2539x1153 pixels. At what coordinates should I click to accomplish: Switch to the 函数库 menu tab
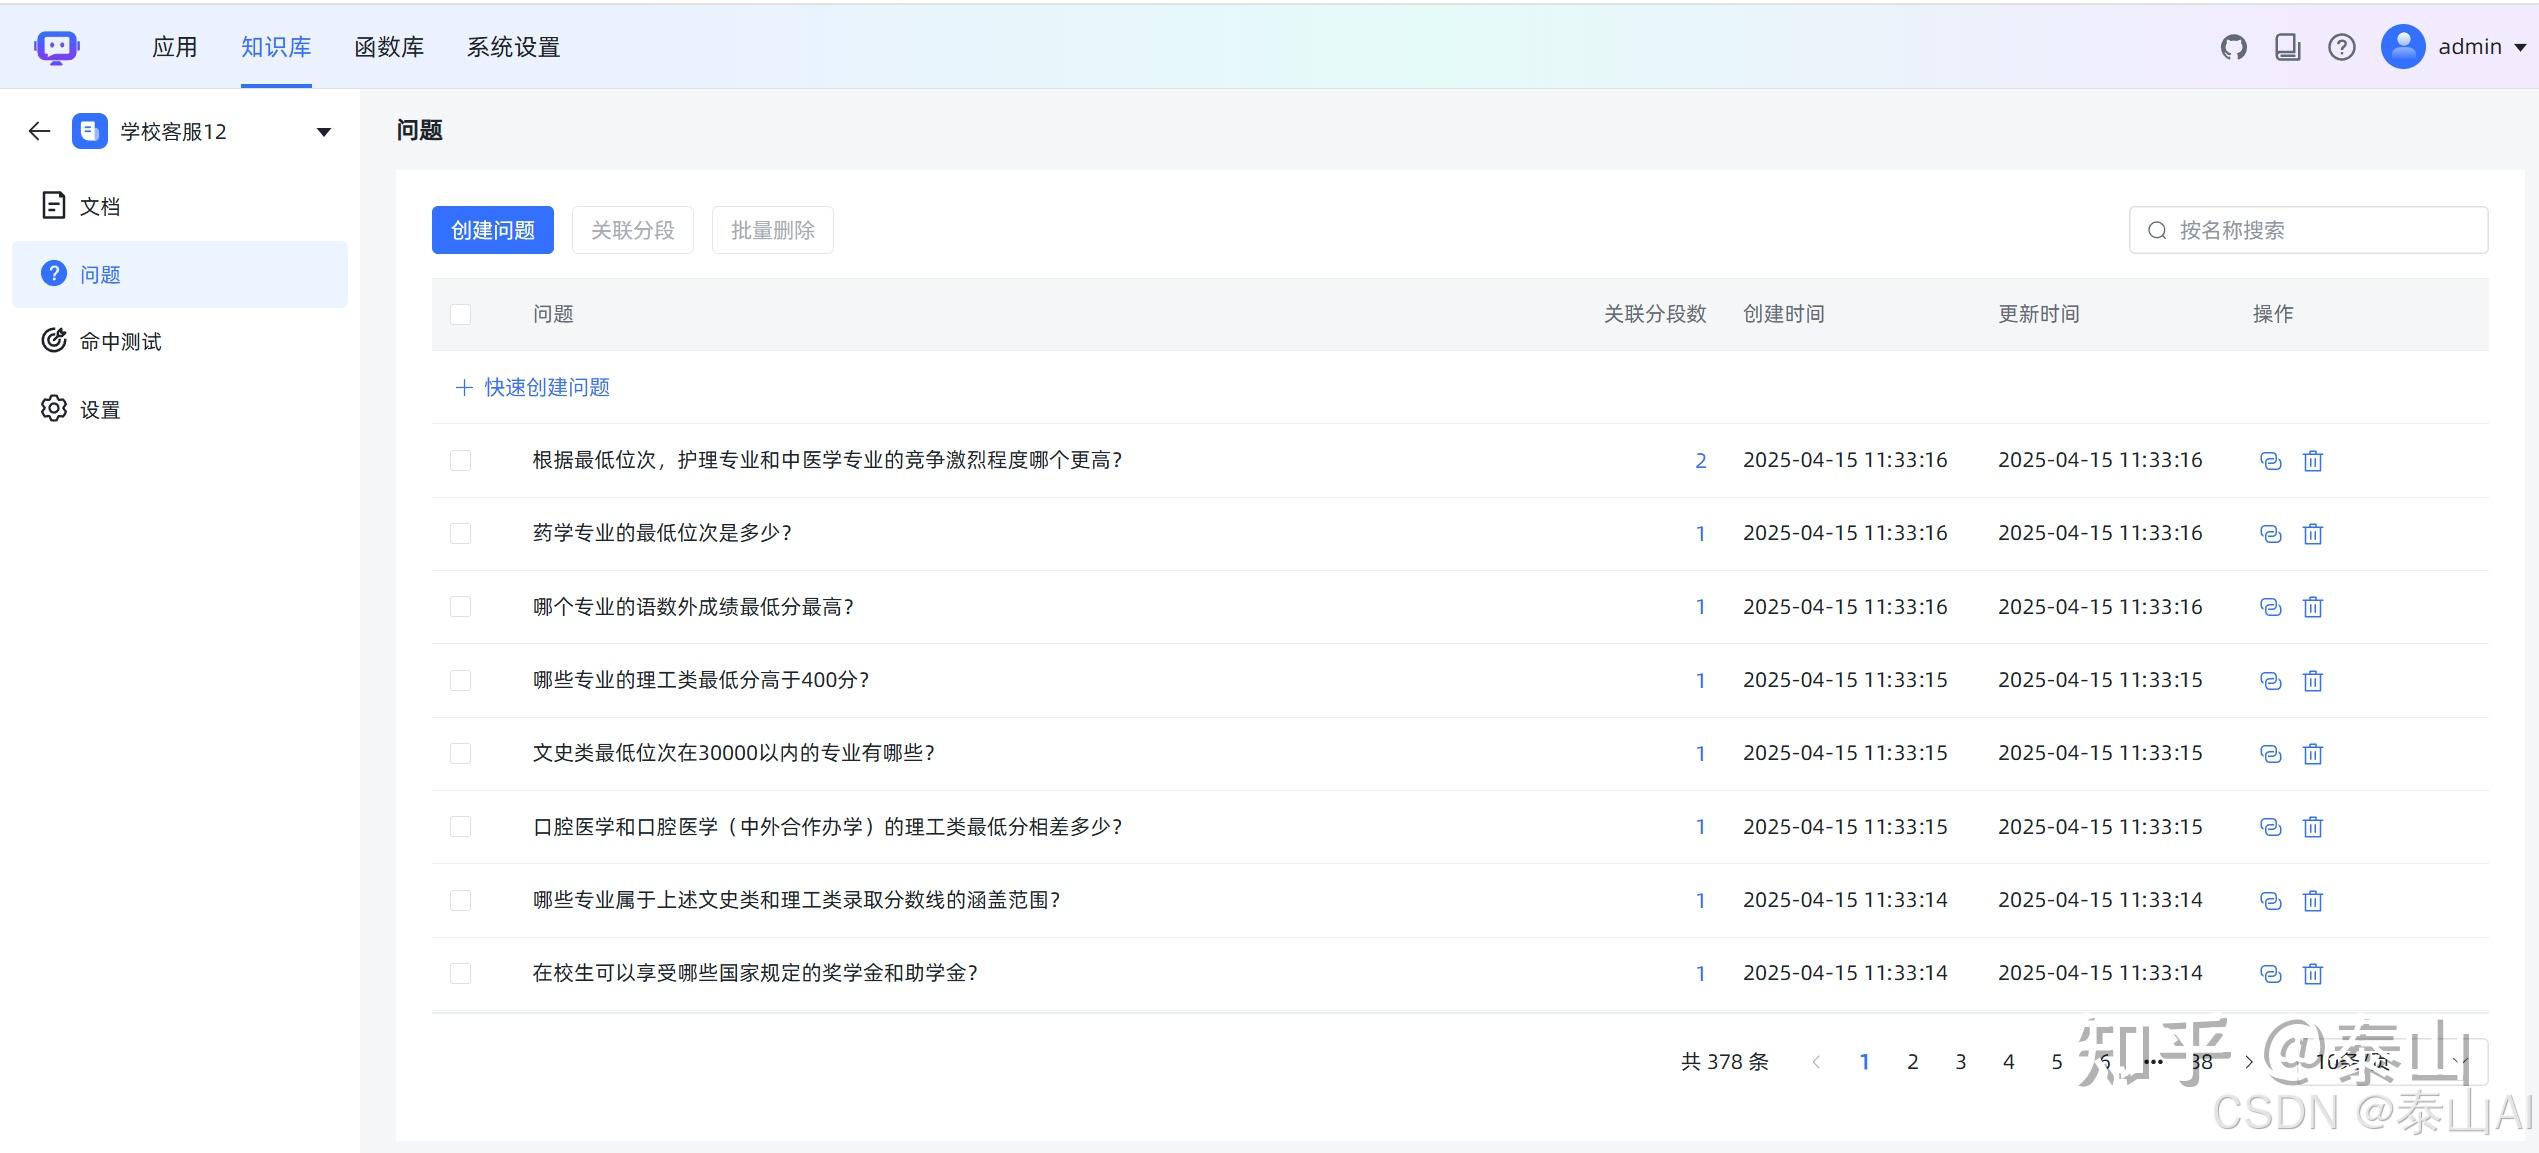click(390, 46)
